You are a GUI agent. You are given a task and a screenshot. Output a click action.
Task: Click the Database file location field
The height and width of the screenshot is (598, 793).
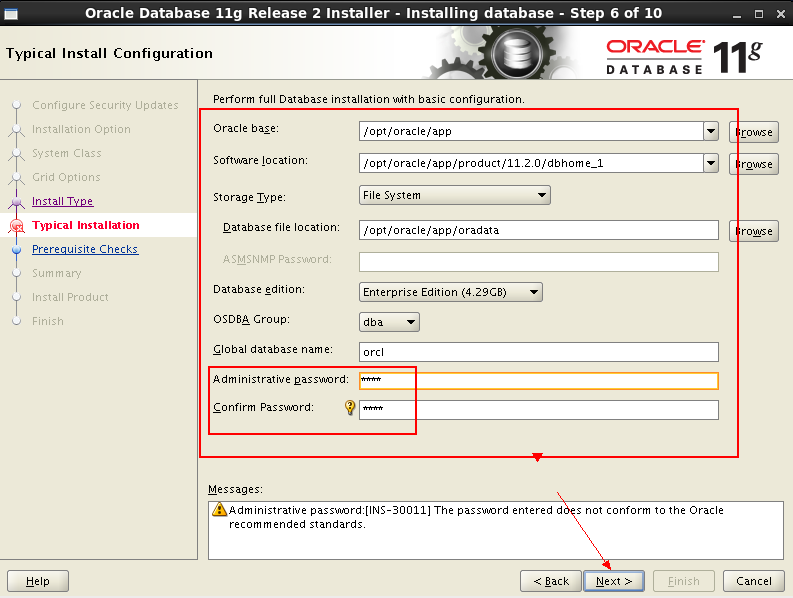click(x=539, y=230)
